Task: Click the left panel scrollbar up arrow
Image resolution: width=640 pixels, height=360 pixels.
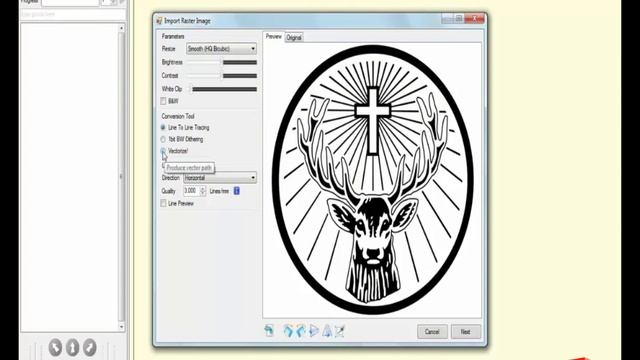Action: point(121,28)
